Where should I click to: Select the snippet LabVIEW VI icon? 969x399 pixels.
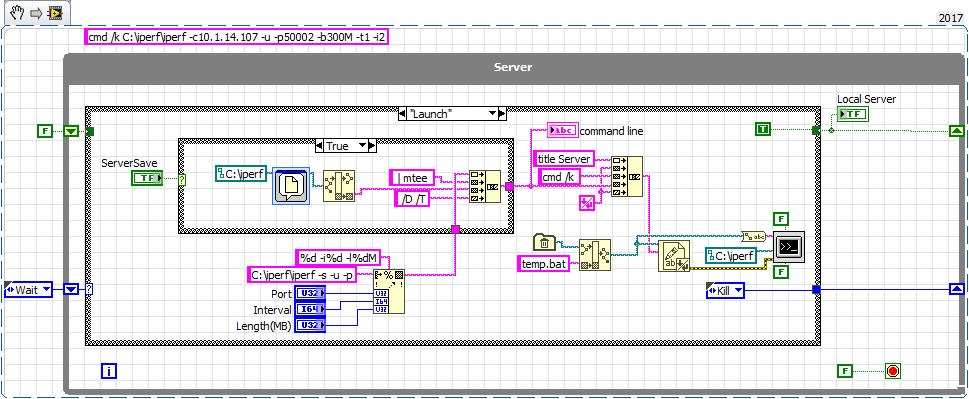(56, 14)
